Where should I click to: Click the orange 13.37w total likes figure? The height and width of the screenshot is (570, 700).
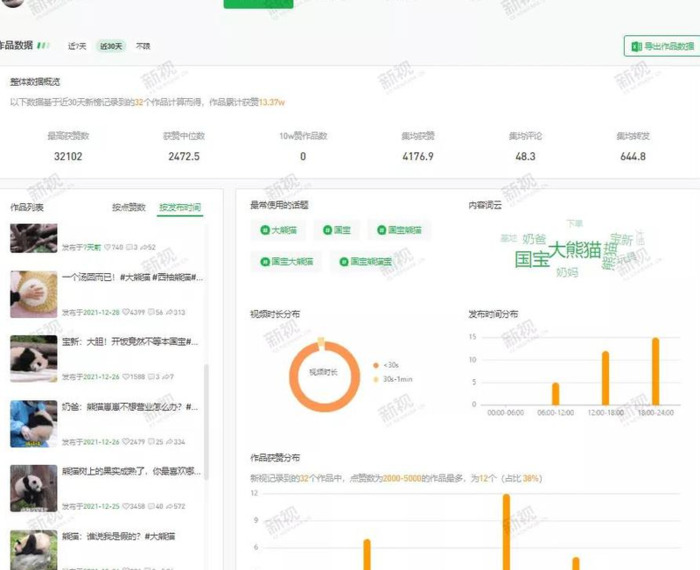click(271, 102)
